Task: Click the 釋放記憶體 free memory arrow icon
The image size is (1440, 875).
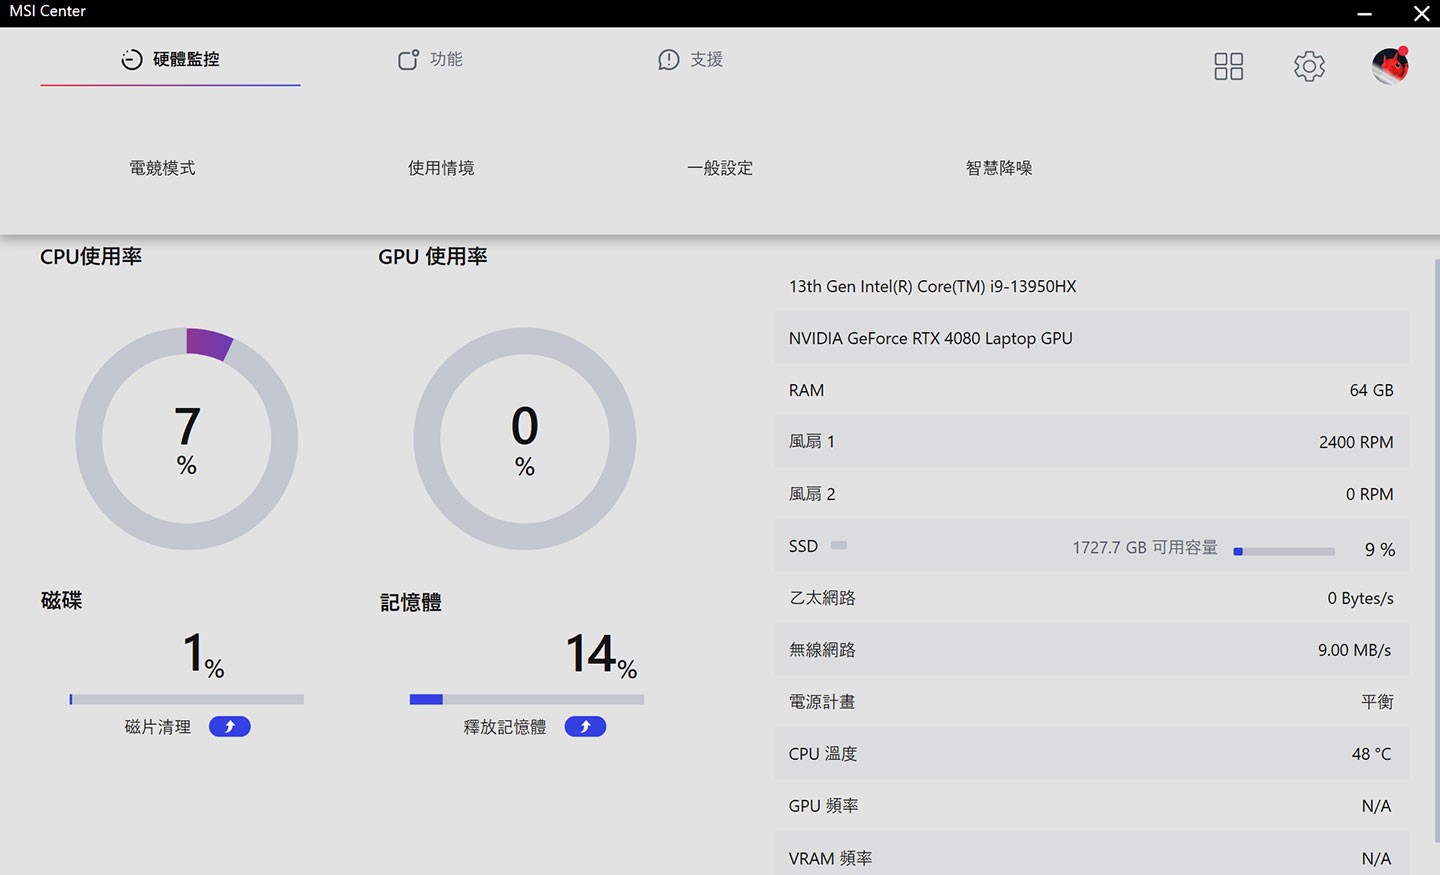Action: pos(585,727)
